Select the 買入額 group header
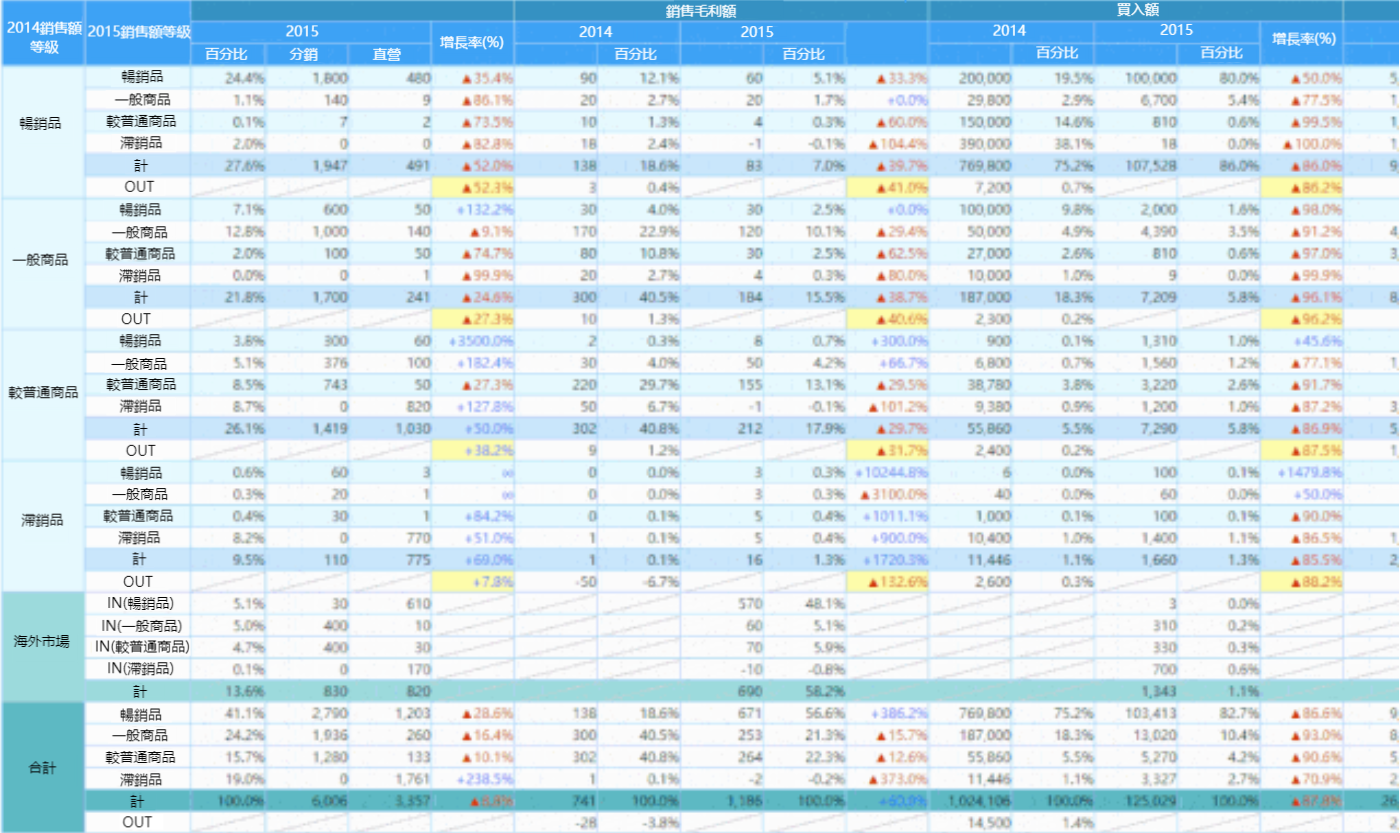The width and height of the screenshot is (1400, 833). click(x=1135, y=10)
